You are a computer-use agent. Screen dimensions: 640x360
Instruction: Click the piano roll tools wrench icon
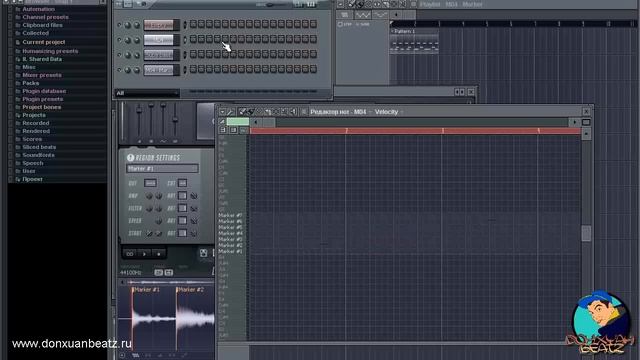click(x=230, y=111)
